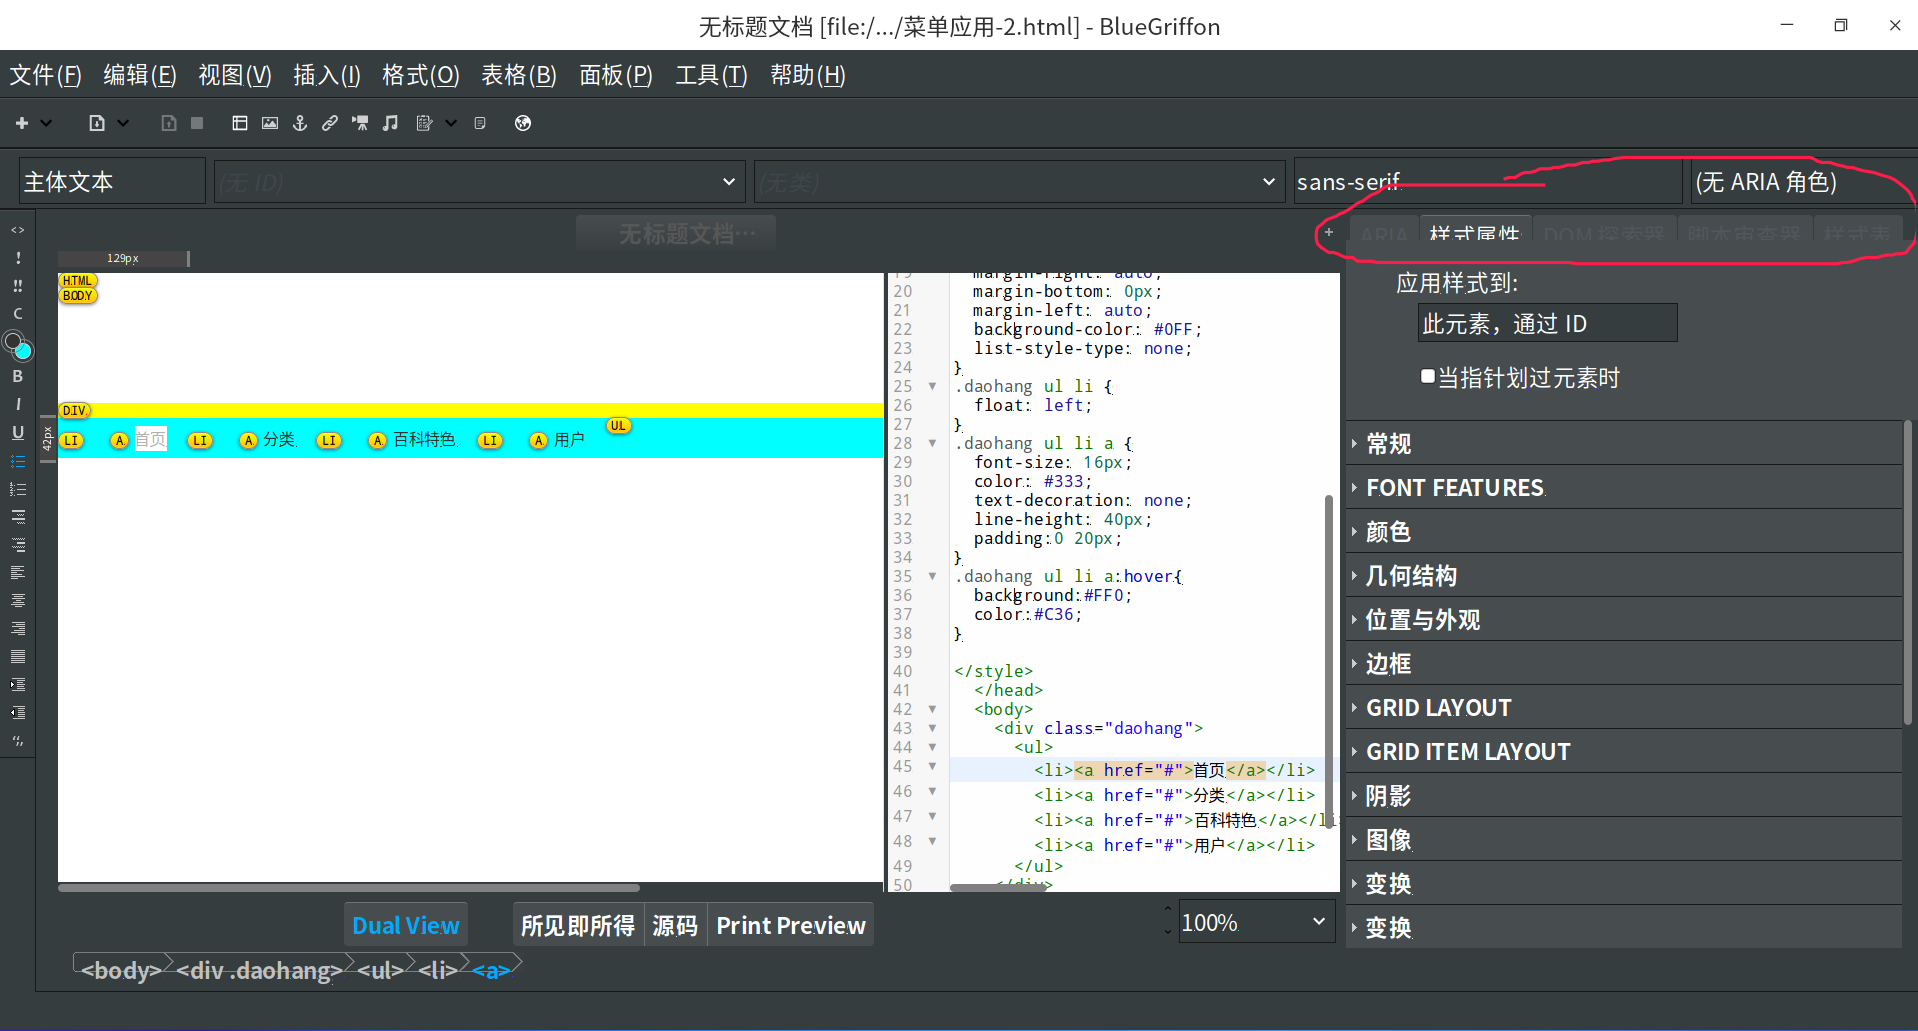Open the class dropdown showing 无类
Viewport: 1918px width, 1031px height.
click(1018, 181)
